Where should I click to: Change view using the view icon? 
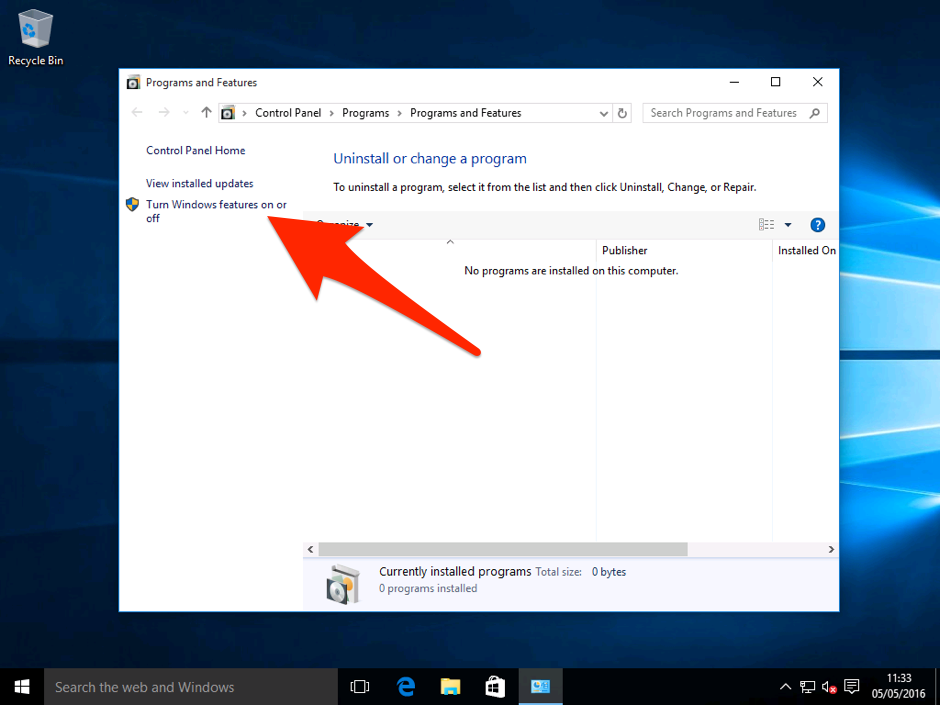pos(766,224)
